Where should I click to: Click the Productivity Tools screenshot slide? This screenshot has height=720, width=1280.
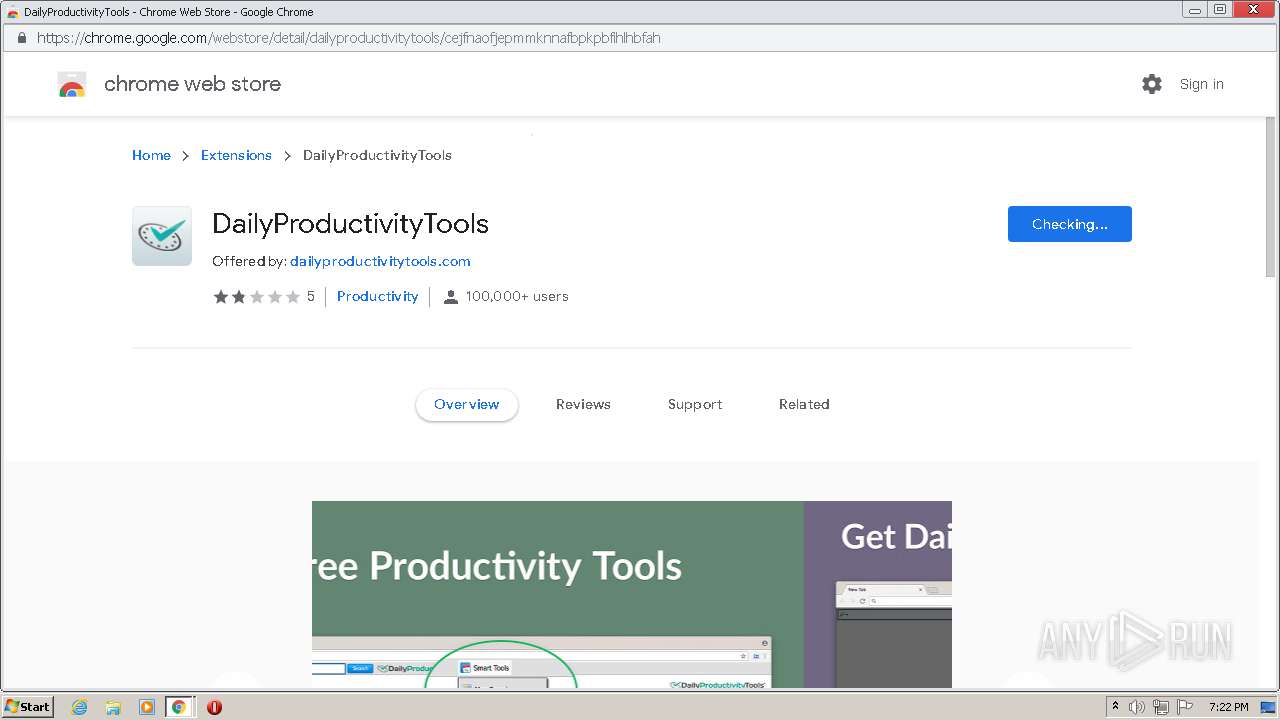click(x=558, y=594)
